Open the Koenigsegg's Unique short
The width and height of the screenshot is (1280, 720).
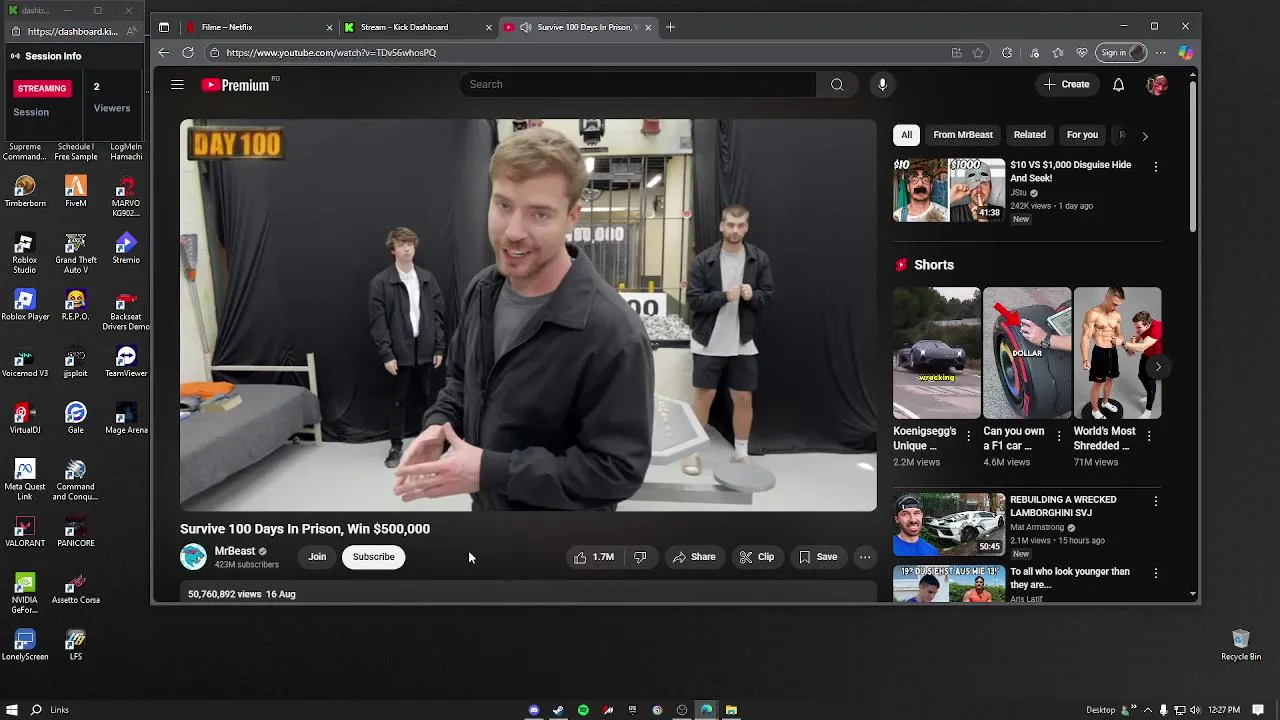937,353
